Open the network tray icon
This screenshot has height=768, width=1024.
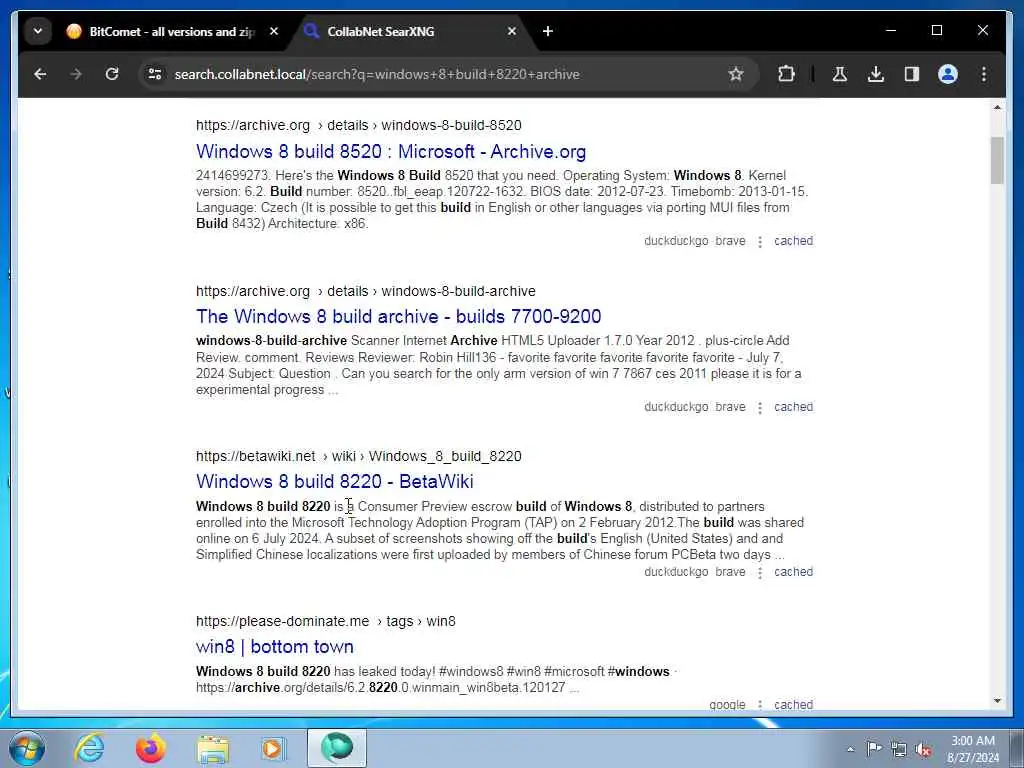899,749
